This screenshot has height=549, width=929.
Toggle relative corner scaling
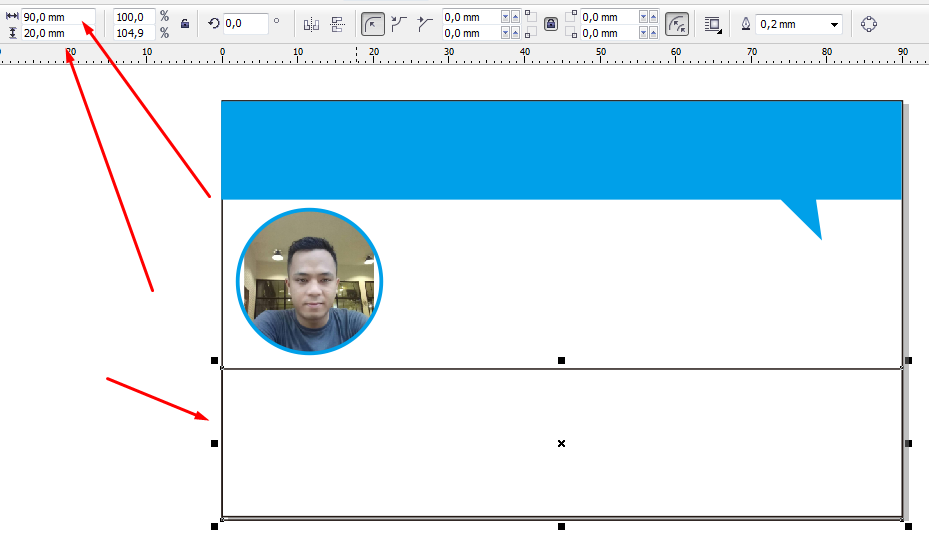(677, 24)
